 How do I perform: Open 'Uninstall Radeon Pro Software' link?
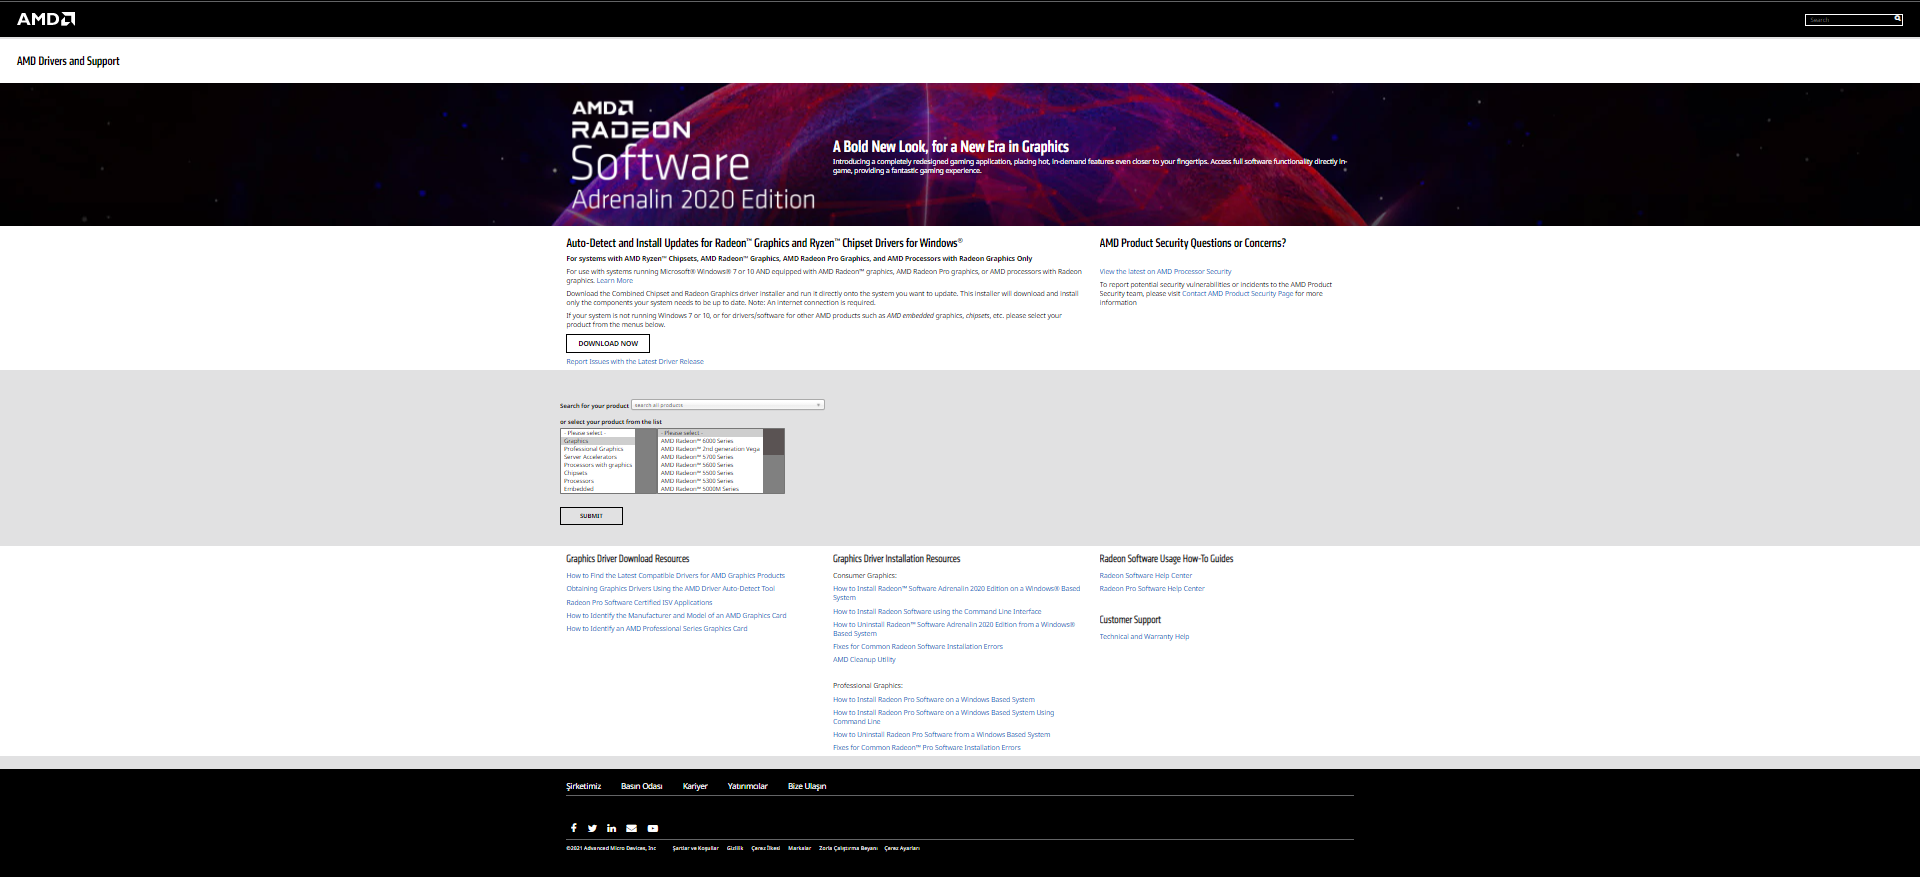[x=942, y=735]
